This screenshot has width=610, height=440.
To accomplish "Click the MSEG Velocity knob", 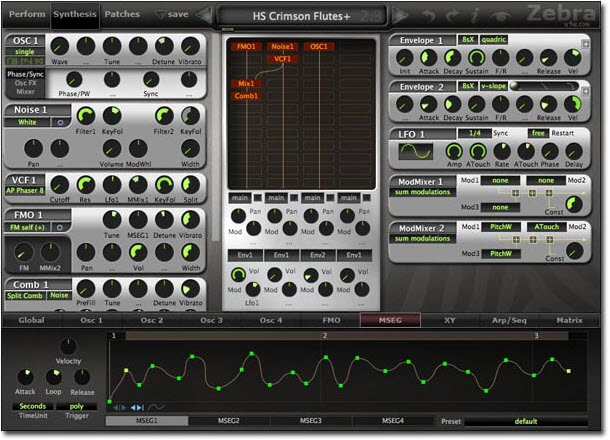I will pos(68,348).
